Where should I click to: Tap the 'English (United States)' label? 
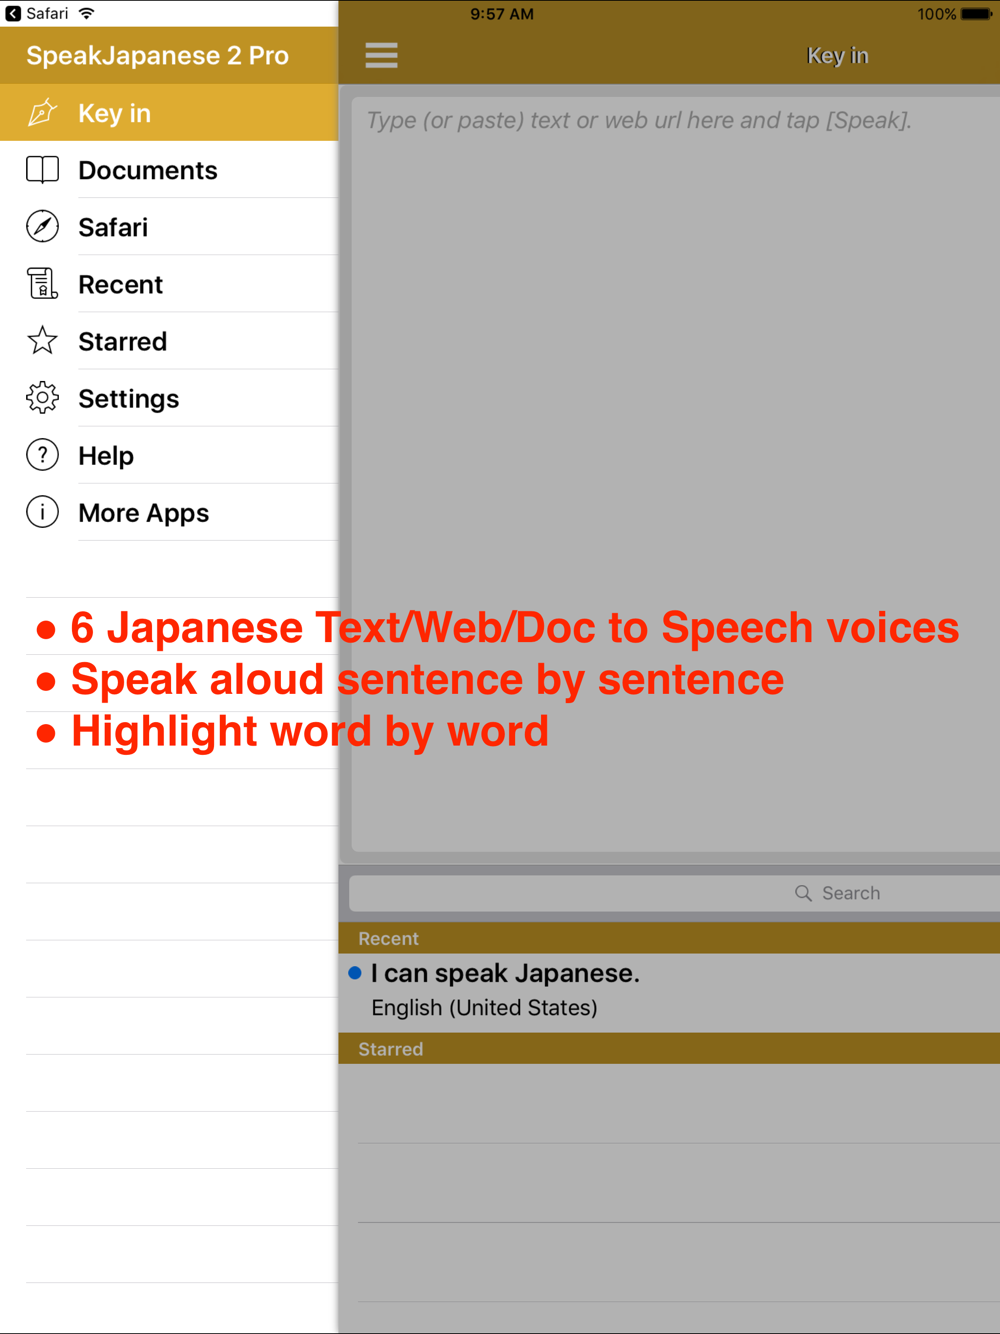pyautogui.click(x=484, y=1008)
